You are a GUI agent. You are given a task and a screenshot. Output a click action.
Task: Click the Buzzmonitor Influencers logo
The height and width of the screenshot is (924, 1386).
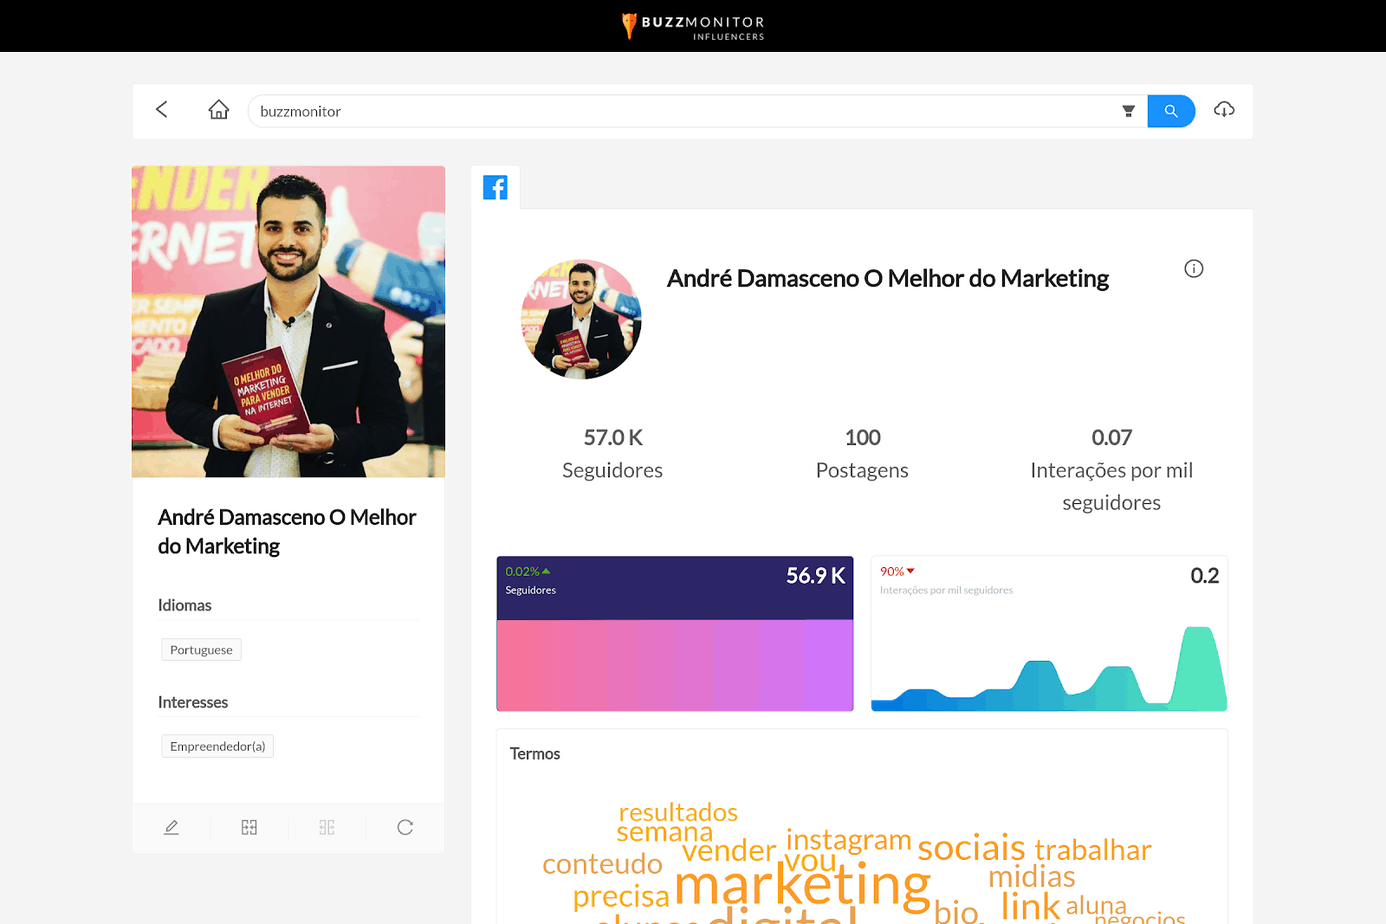coord(693,26)
